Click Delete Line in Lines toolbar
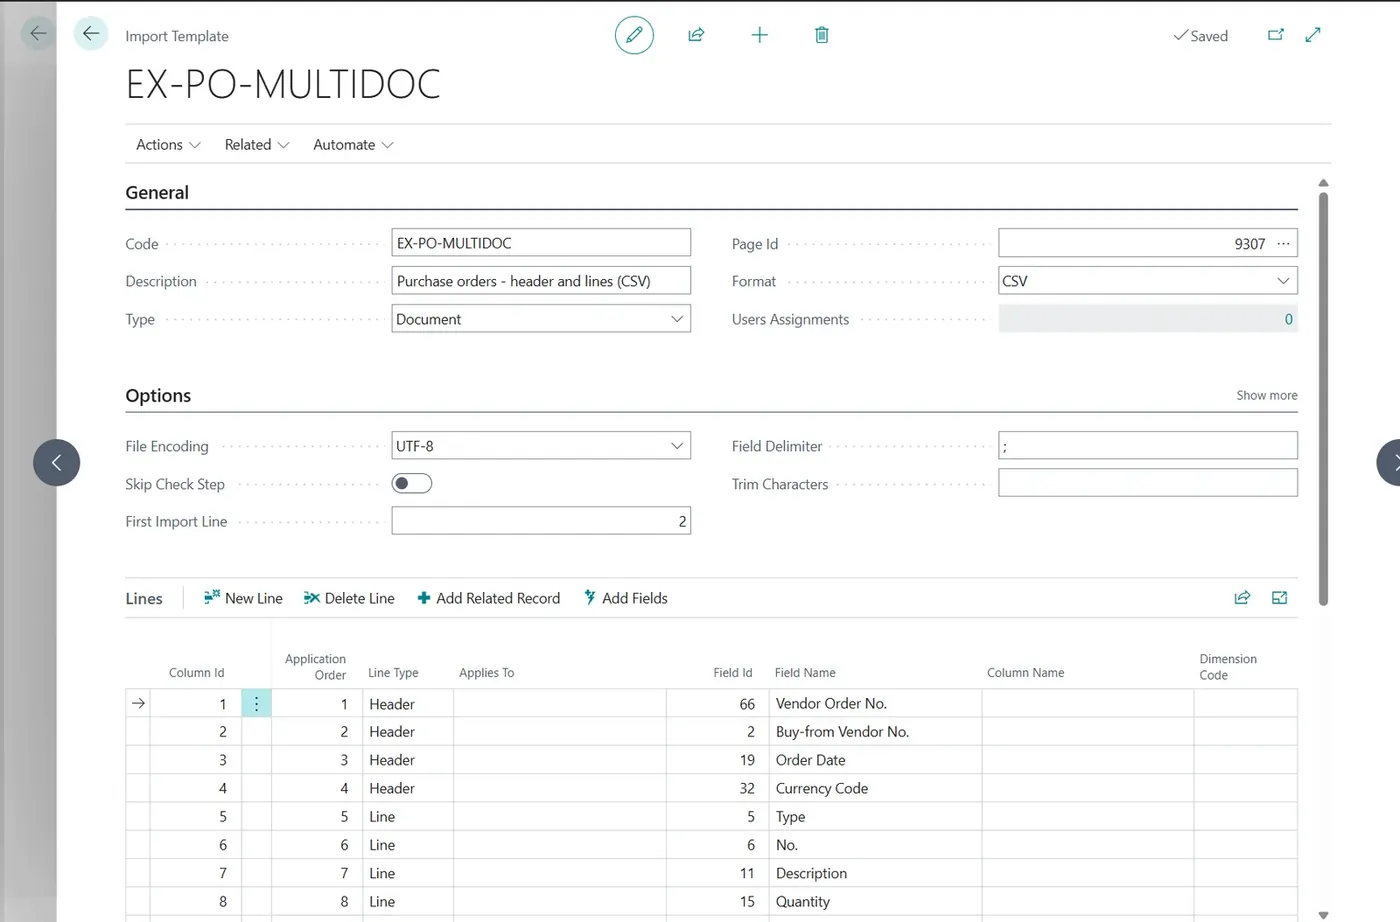This screenshot has width=1400, height=922. click(x=349, y=598)
